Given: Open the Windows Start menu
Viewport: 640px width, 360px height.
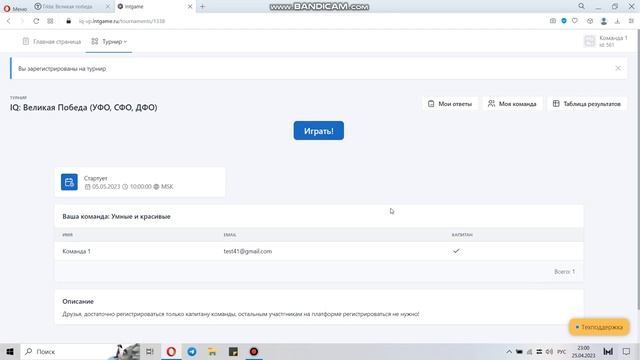Looking at the screenshot, I should 10,351.
